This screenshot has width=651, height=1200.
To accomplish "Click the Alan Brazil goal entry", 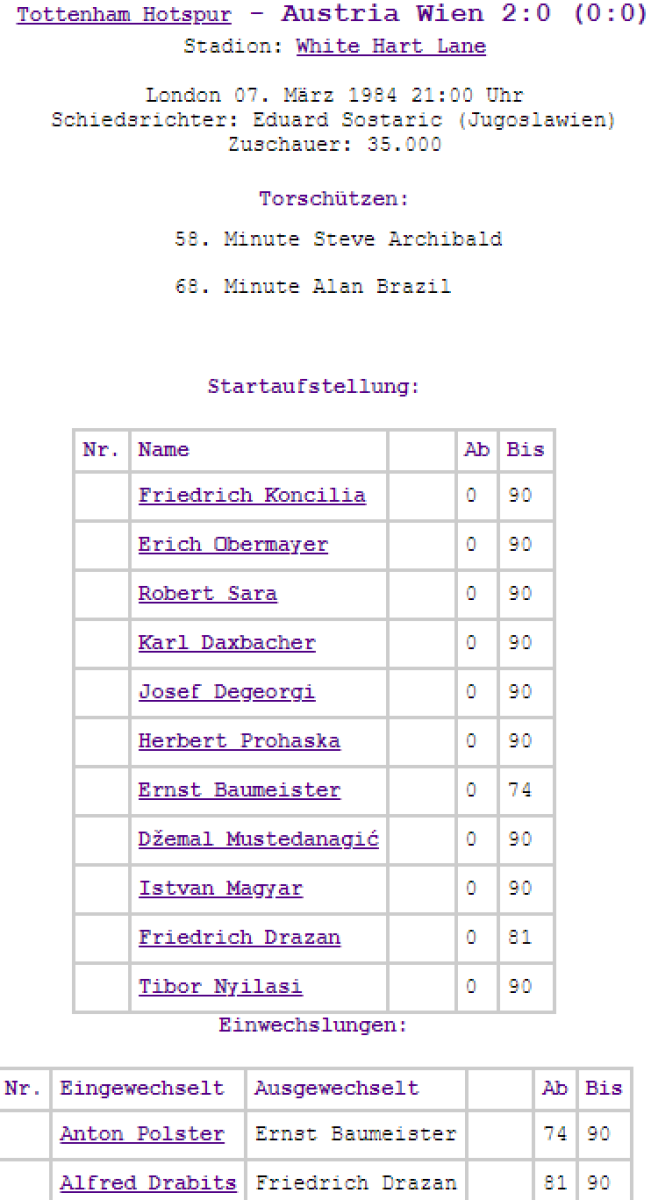I will tap(312, 287).
